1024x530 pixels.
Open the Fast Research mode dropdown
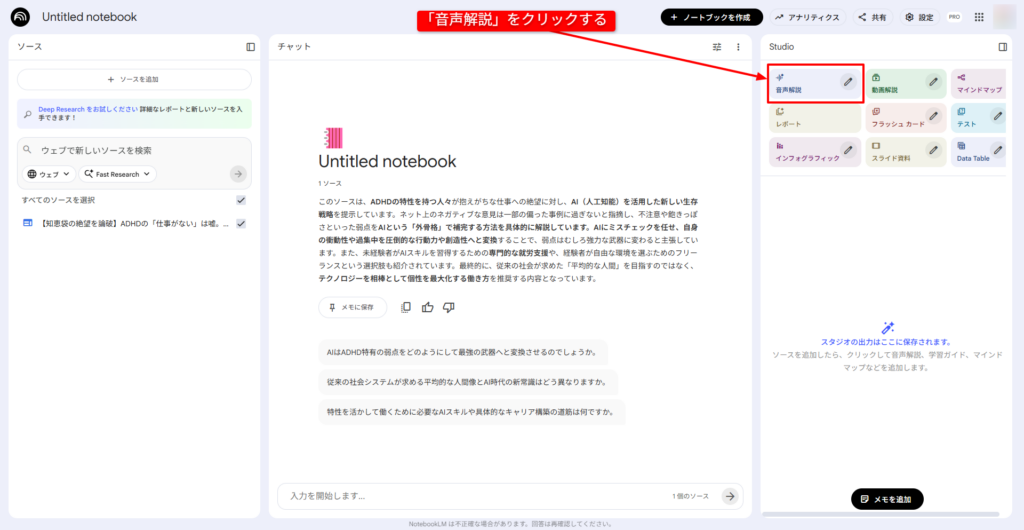click(x=118, y=174)
